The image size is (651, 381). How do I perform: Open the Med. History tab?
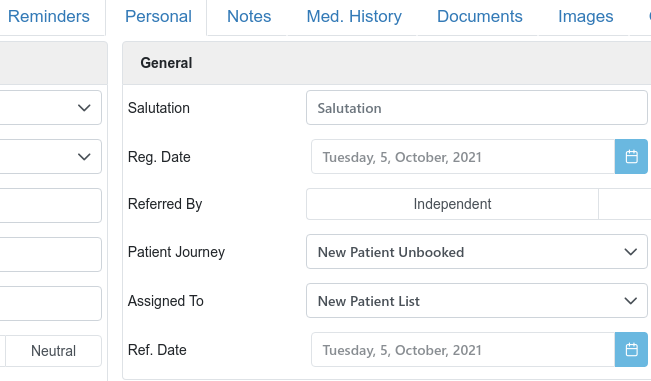pyautogui.click(x=354, y=17)
